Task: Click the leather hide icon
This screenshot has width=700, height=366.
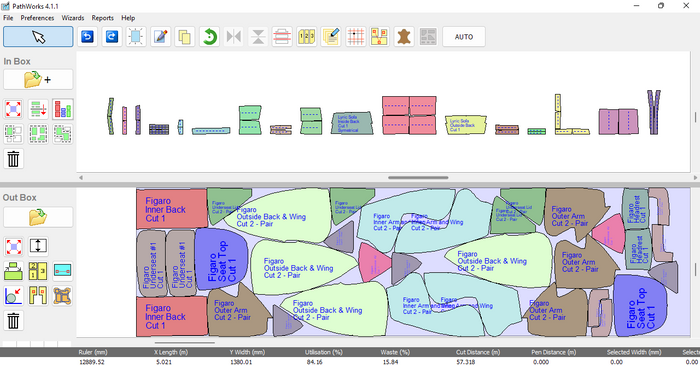Action: pos(404,37)
